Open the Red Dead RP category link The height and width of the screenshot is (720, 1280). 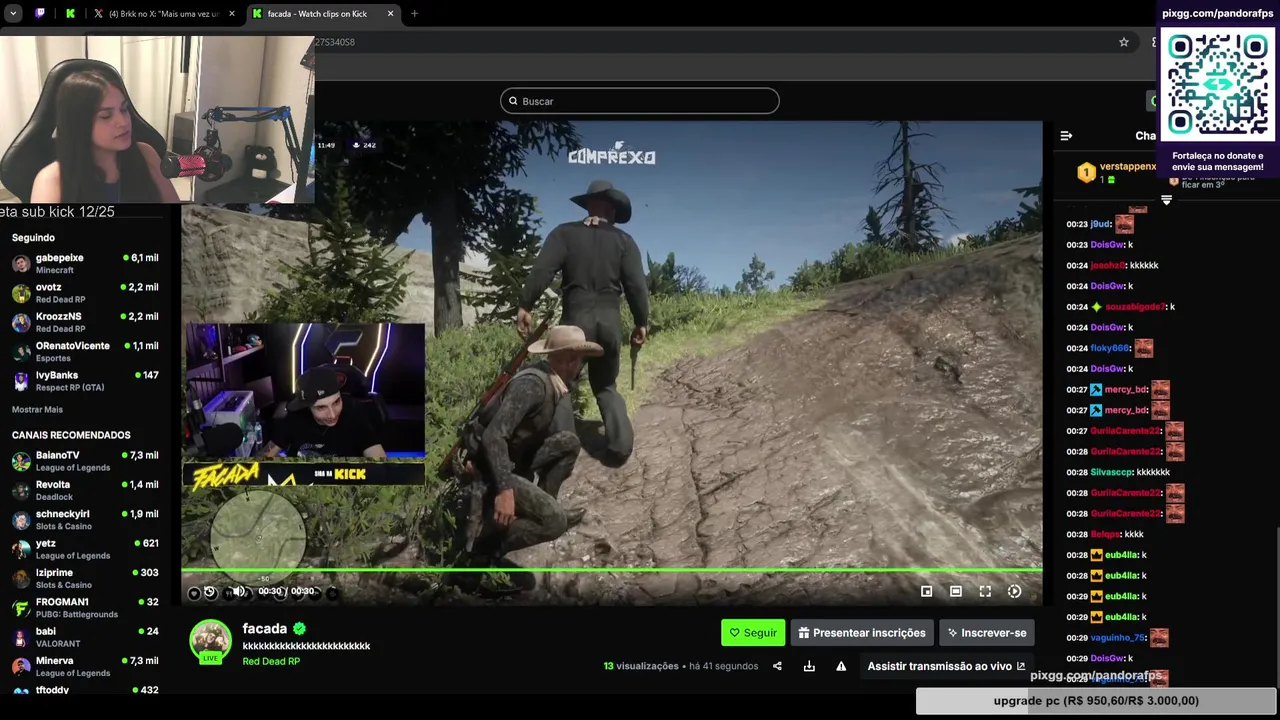(271, 661)
